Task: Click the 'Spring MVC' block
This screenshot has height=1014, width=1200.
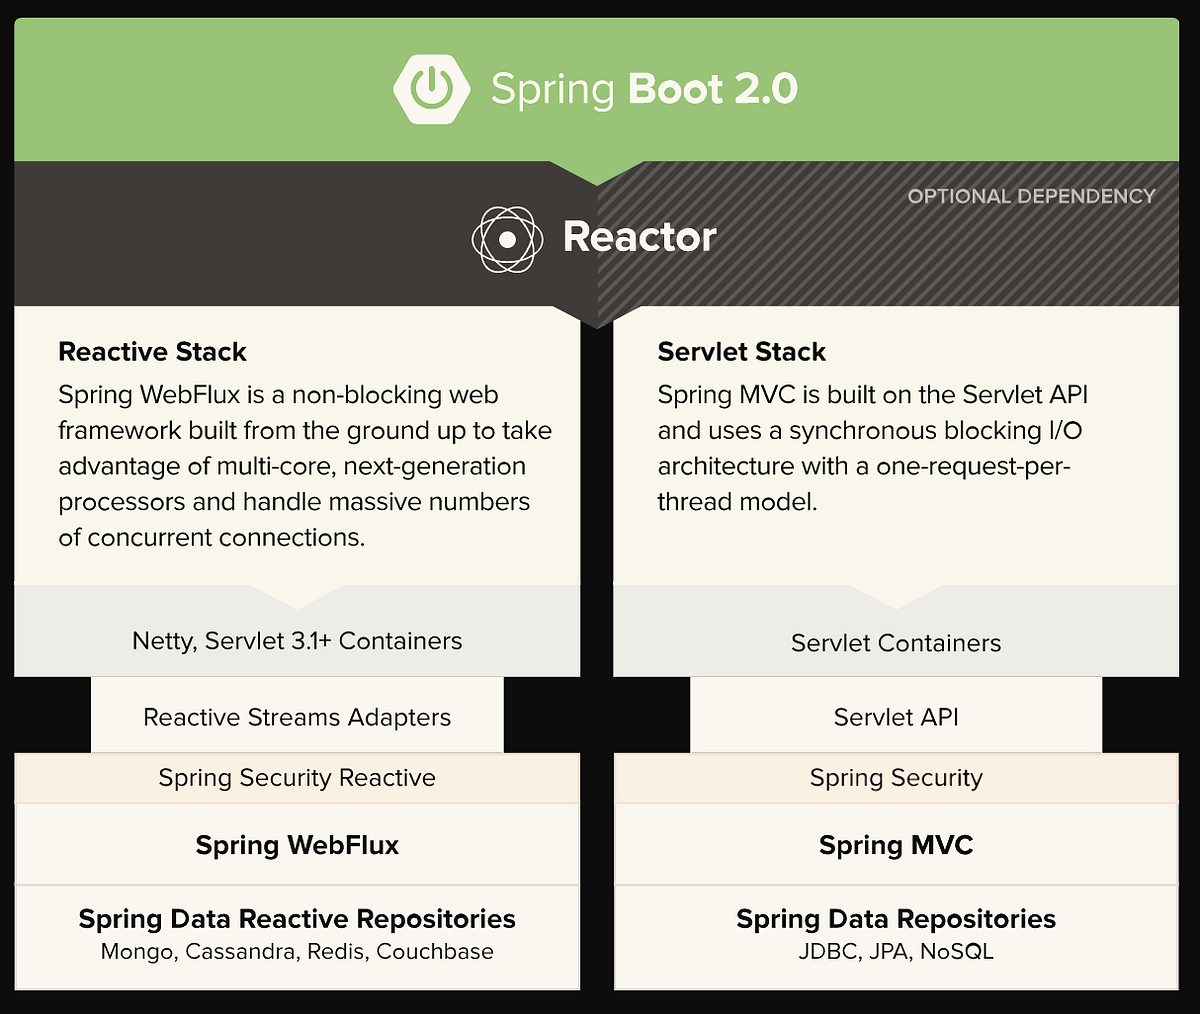Action: pyautogui.click(x=896, y=845)
